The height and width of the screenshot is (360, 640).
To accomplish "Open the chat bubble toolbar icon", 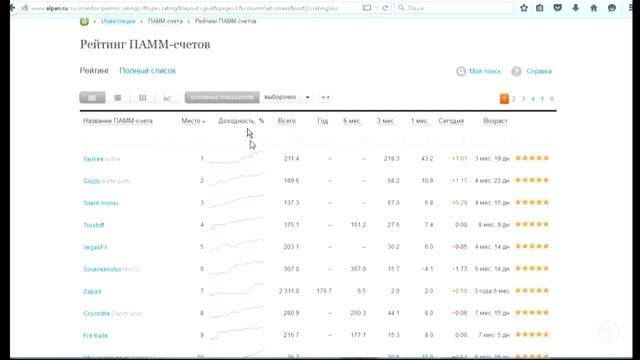I will click(x=611, y=8).
